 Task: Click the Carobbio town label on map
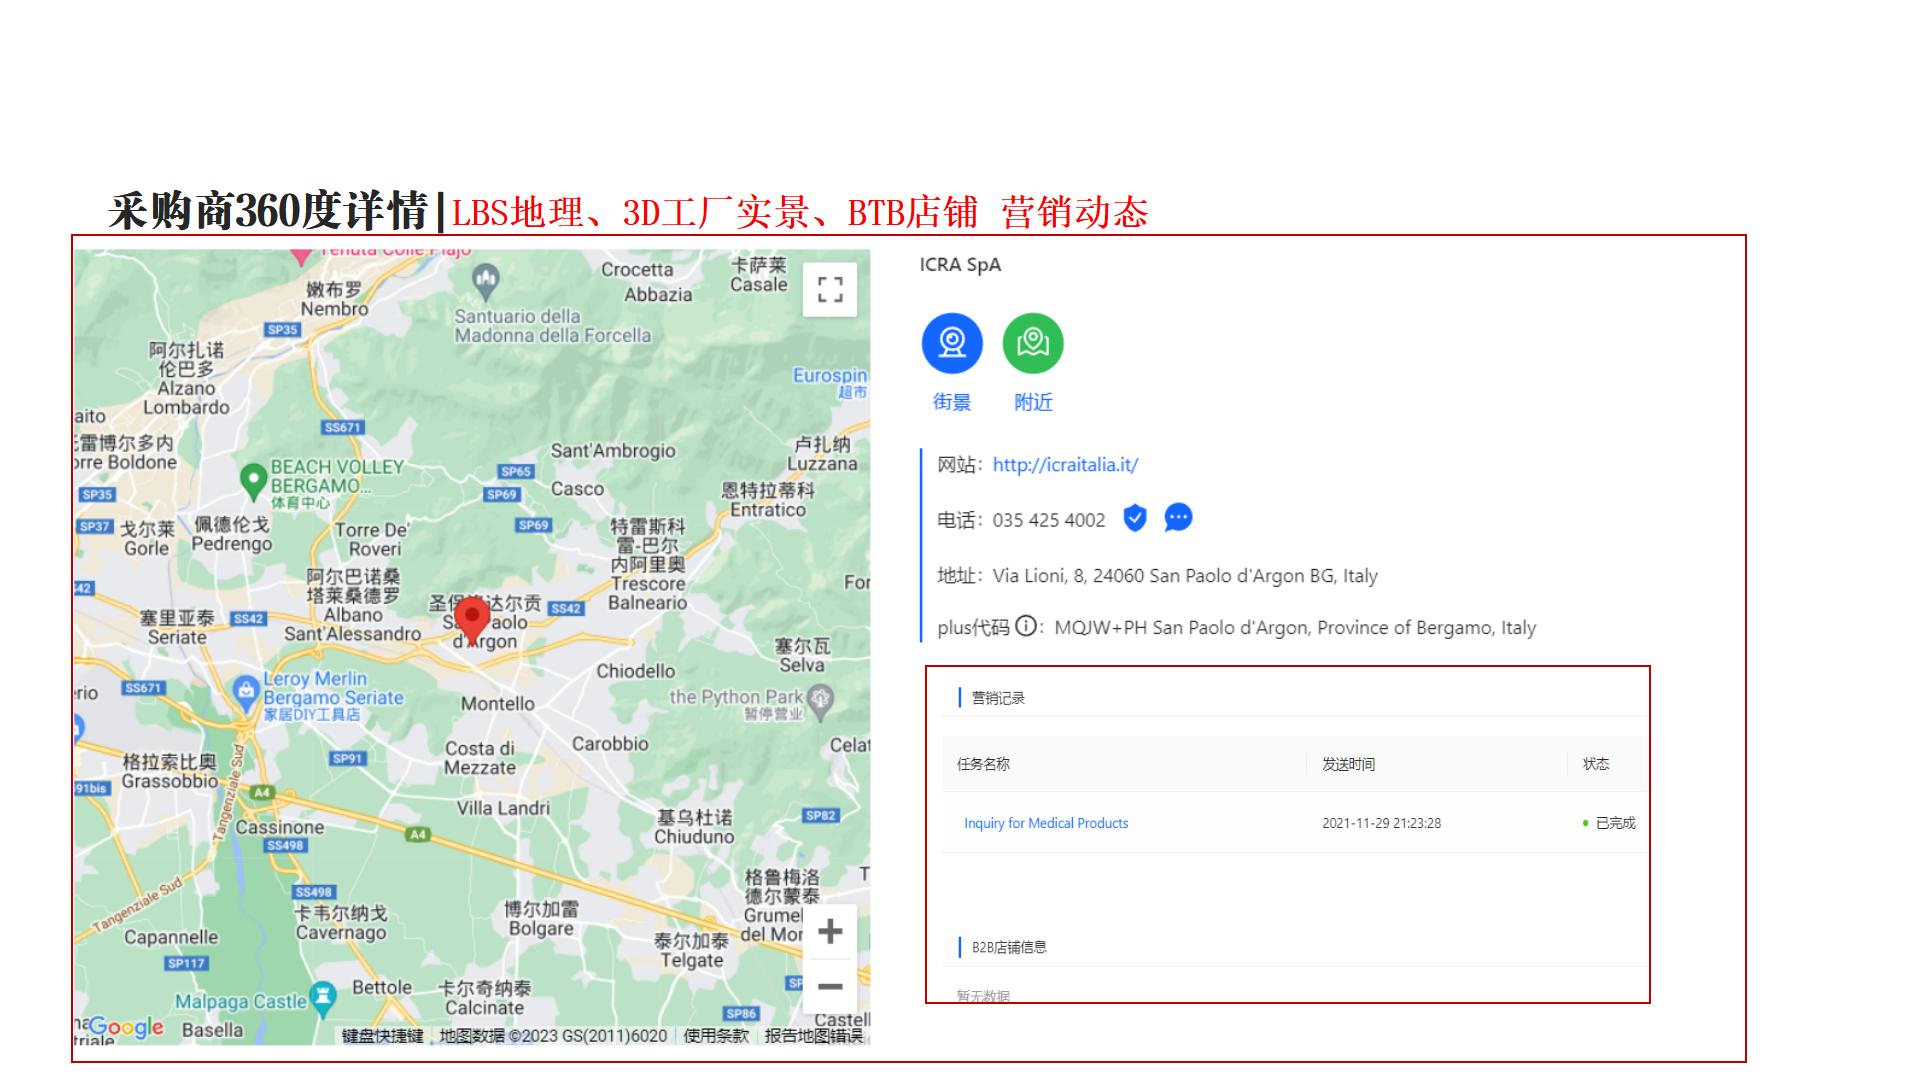pos(610,744)
